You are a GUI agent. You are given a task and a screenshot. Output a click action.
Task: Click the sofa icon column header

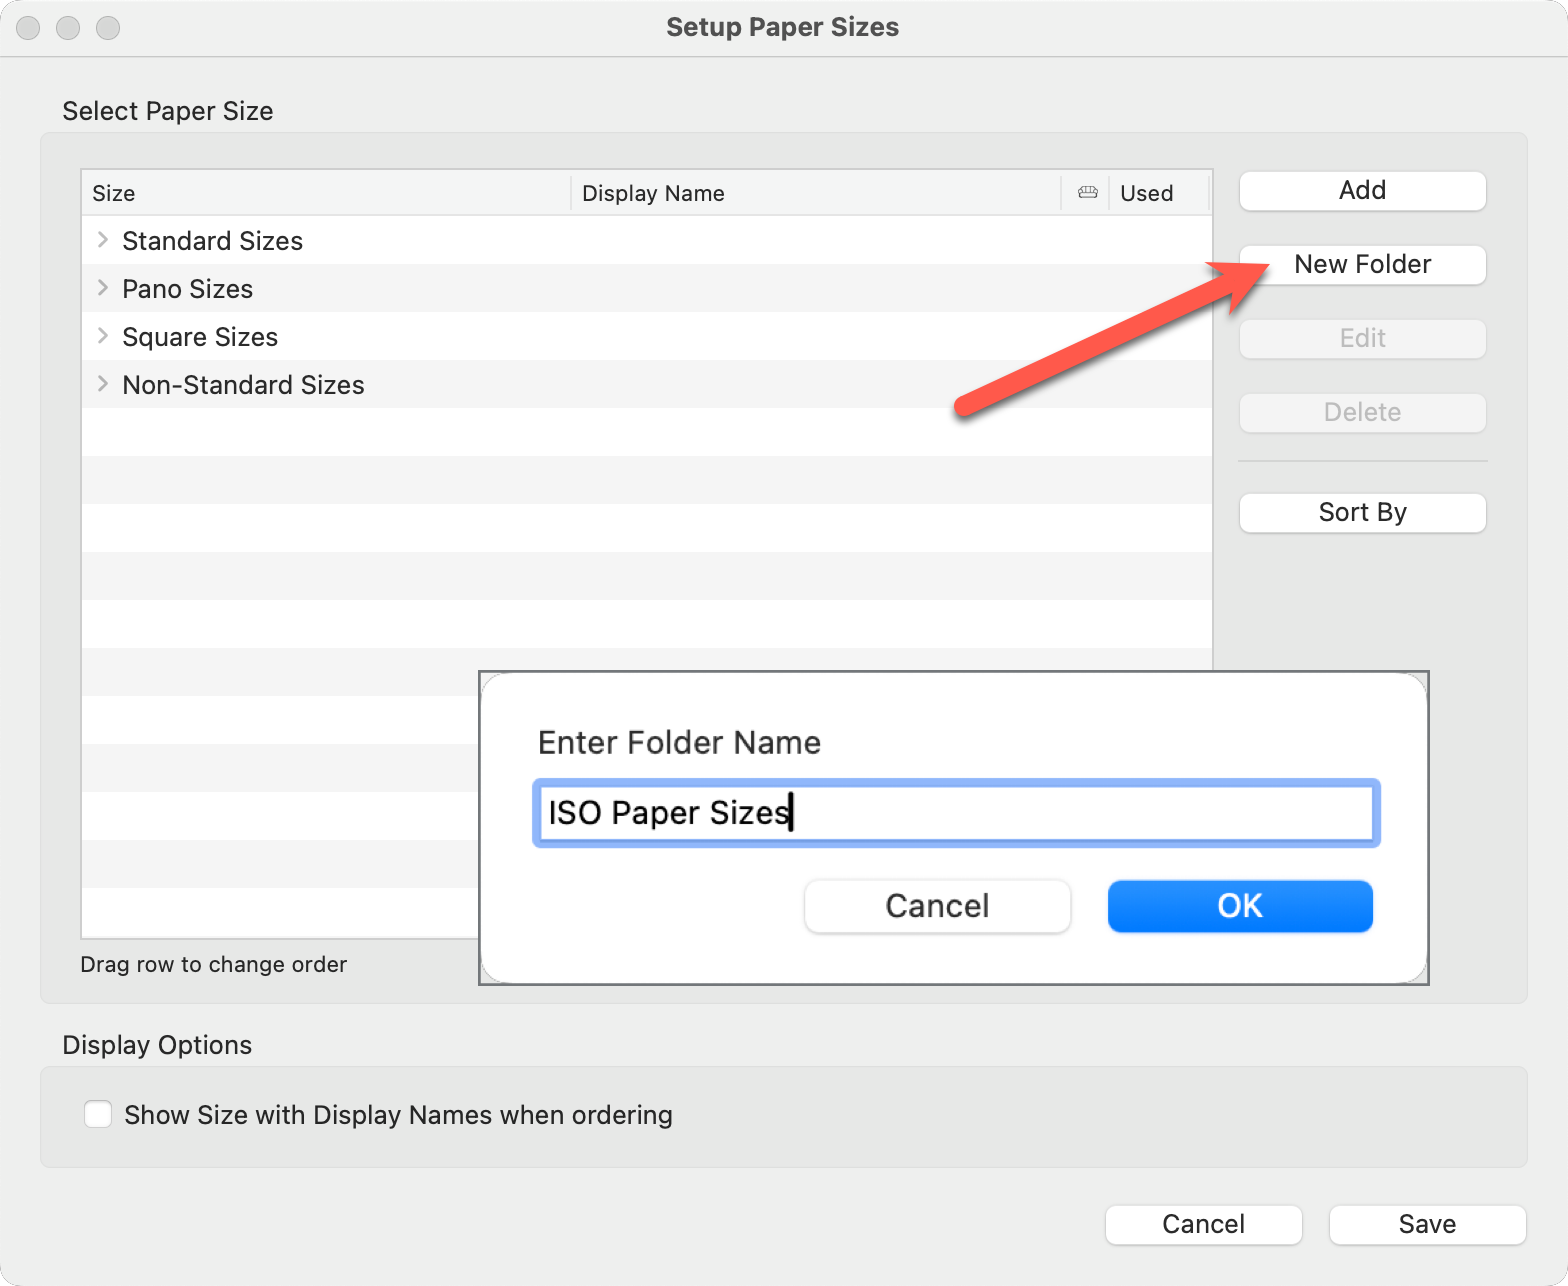pos(1087,193)
